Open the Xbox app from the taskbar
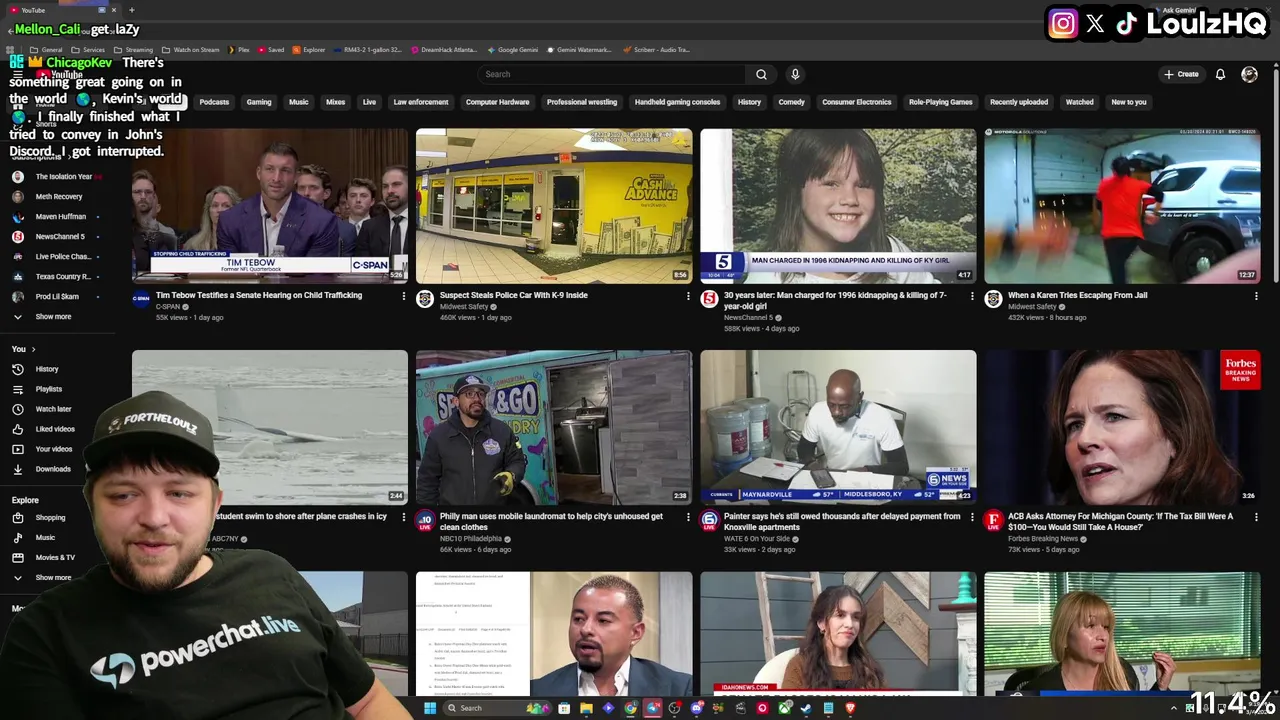Viewport: 1280px width, 720px height. click(x=784, y=708)
